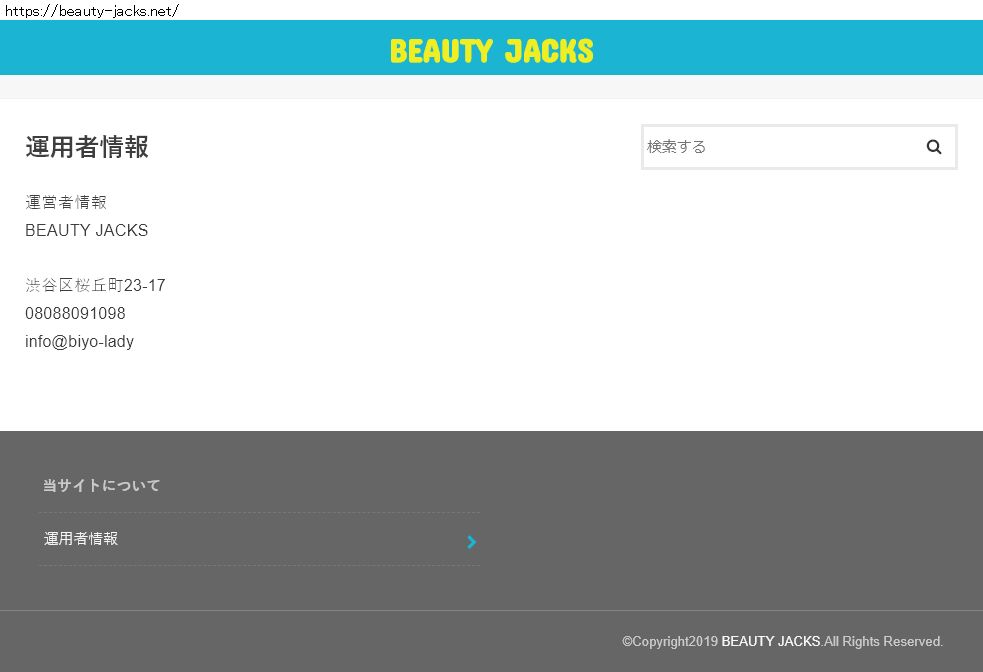Click the 運用者情報 page heading
This screenshot has height=672, width=983.
tap(87, 147)
